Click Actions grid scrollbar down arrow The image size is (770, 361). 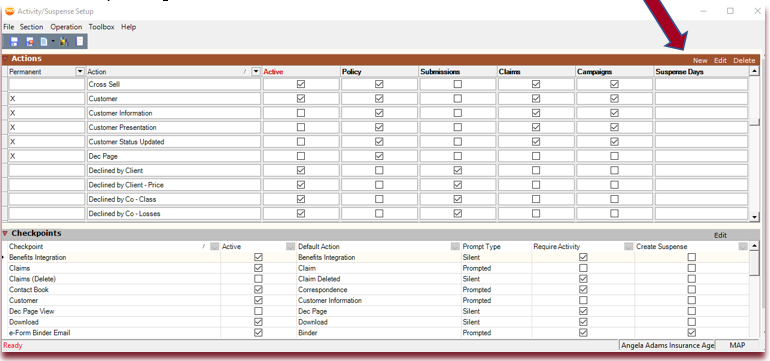755,217
